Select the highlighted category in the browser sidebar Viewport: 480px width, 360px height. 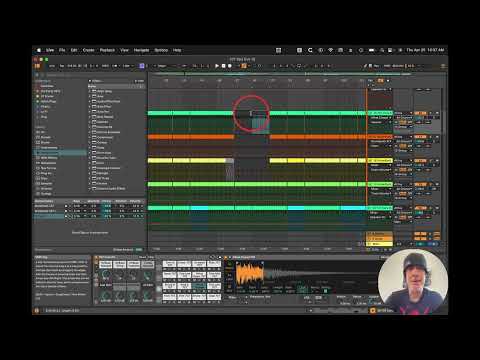pos(61,153)
